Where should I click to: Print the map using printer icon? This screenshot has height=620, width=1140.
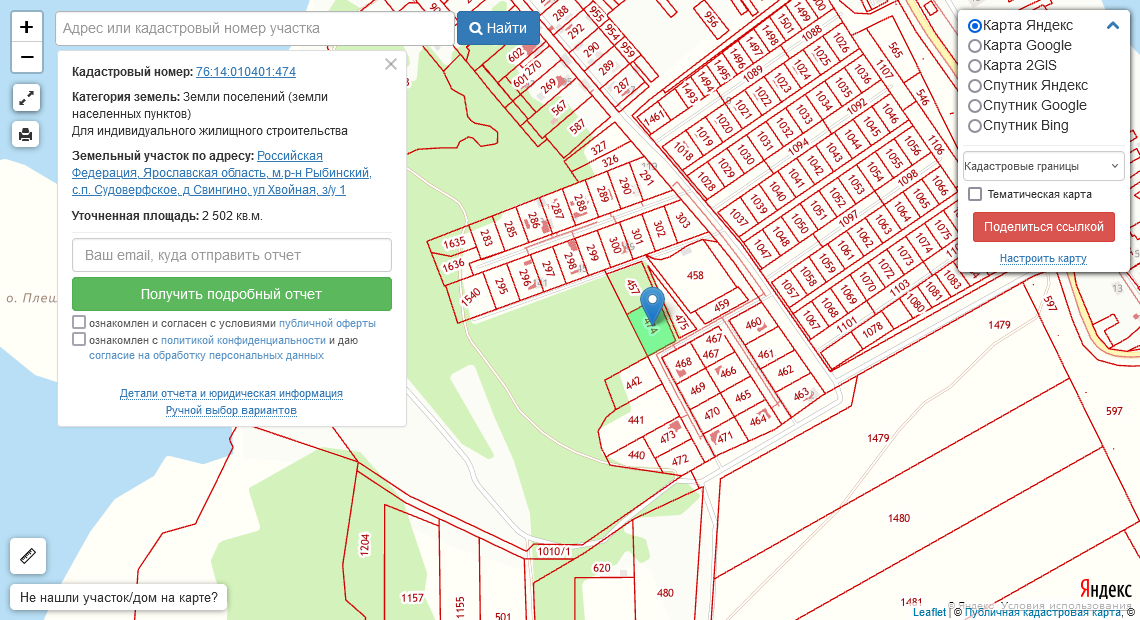(26, 134)
